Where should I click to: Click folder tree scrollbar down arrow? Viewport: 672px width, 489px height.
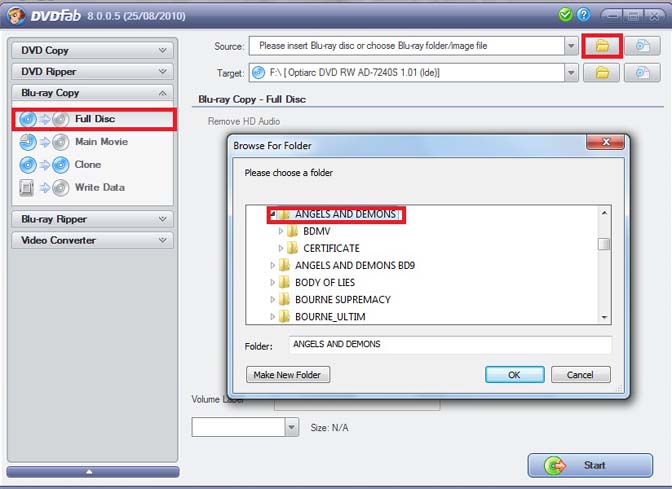click(x=604, y=317)
